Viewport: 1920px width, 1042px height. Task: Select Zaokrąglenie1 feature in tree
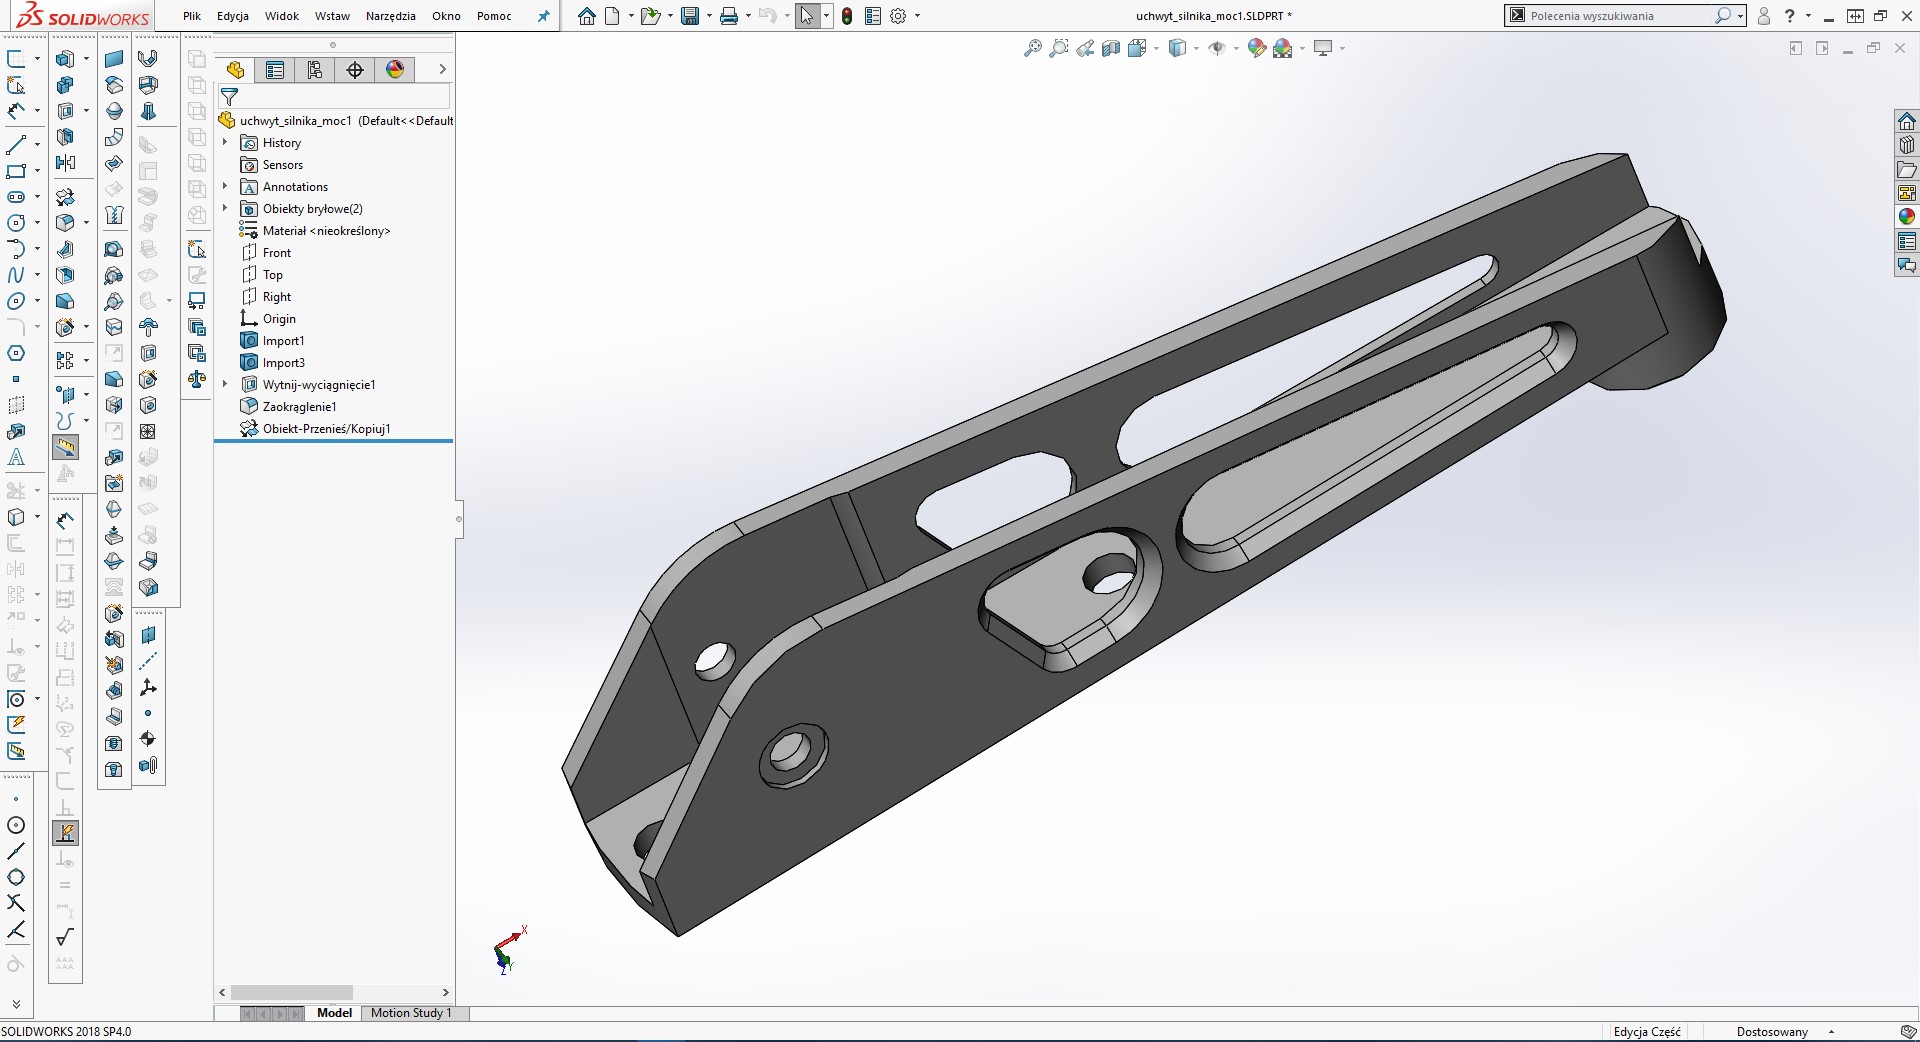click(299, 407)
